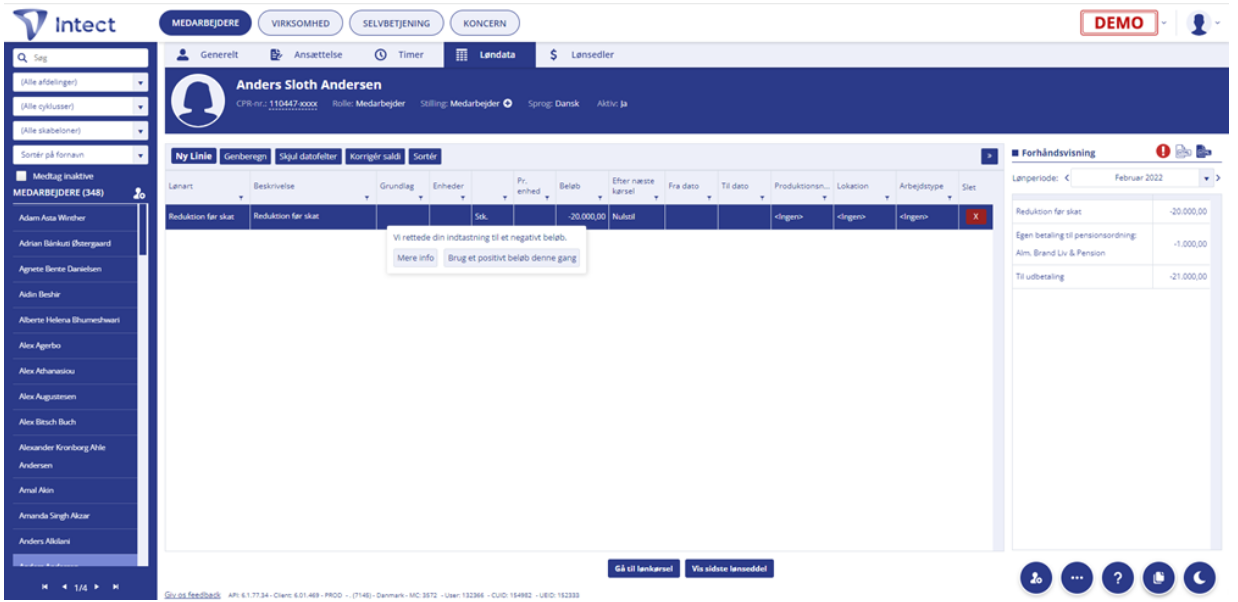Open the Generelt tab
1238x602 pixels.
(208, 55)
